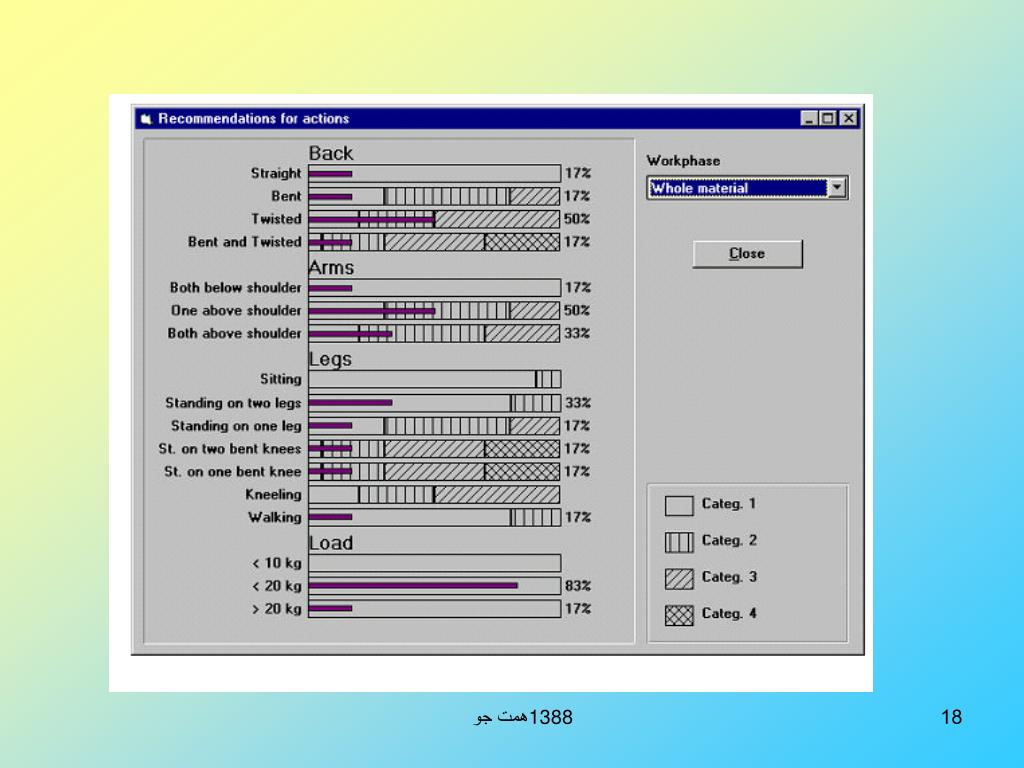Click the 83% value beside < 20 kg
This screenshot has height=768, width=1024.
(578, 586)
